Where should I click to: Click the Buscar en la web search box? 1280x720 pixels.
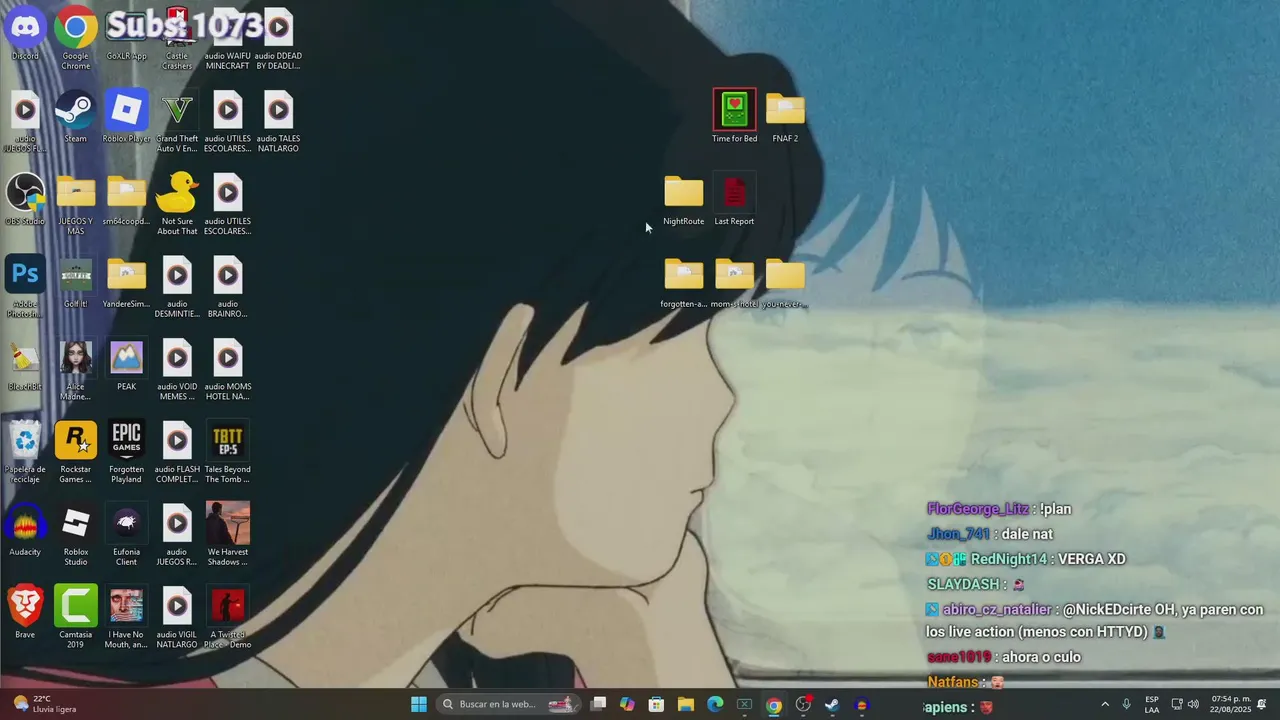(x=510, y=704)
